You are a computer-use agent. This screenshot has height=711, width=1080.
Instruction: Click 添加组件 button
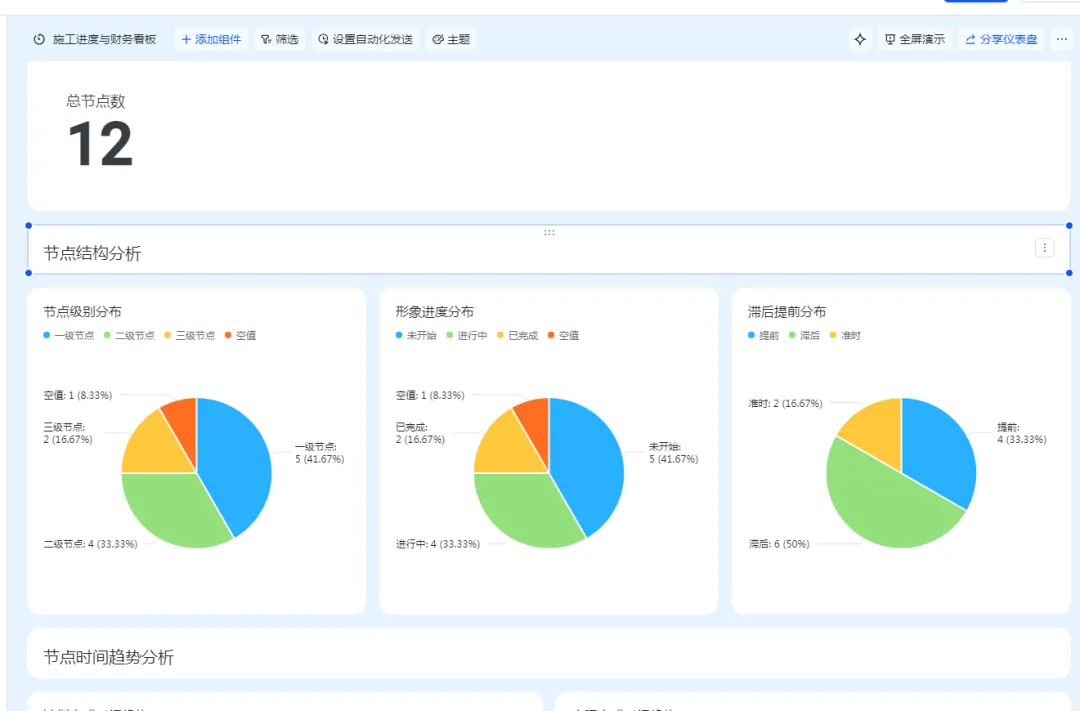point(211,39)
